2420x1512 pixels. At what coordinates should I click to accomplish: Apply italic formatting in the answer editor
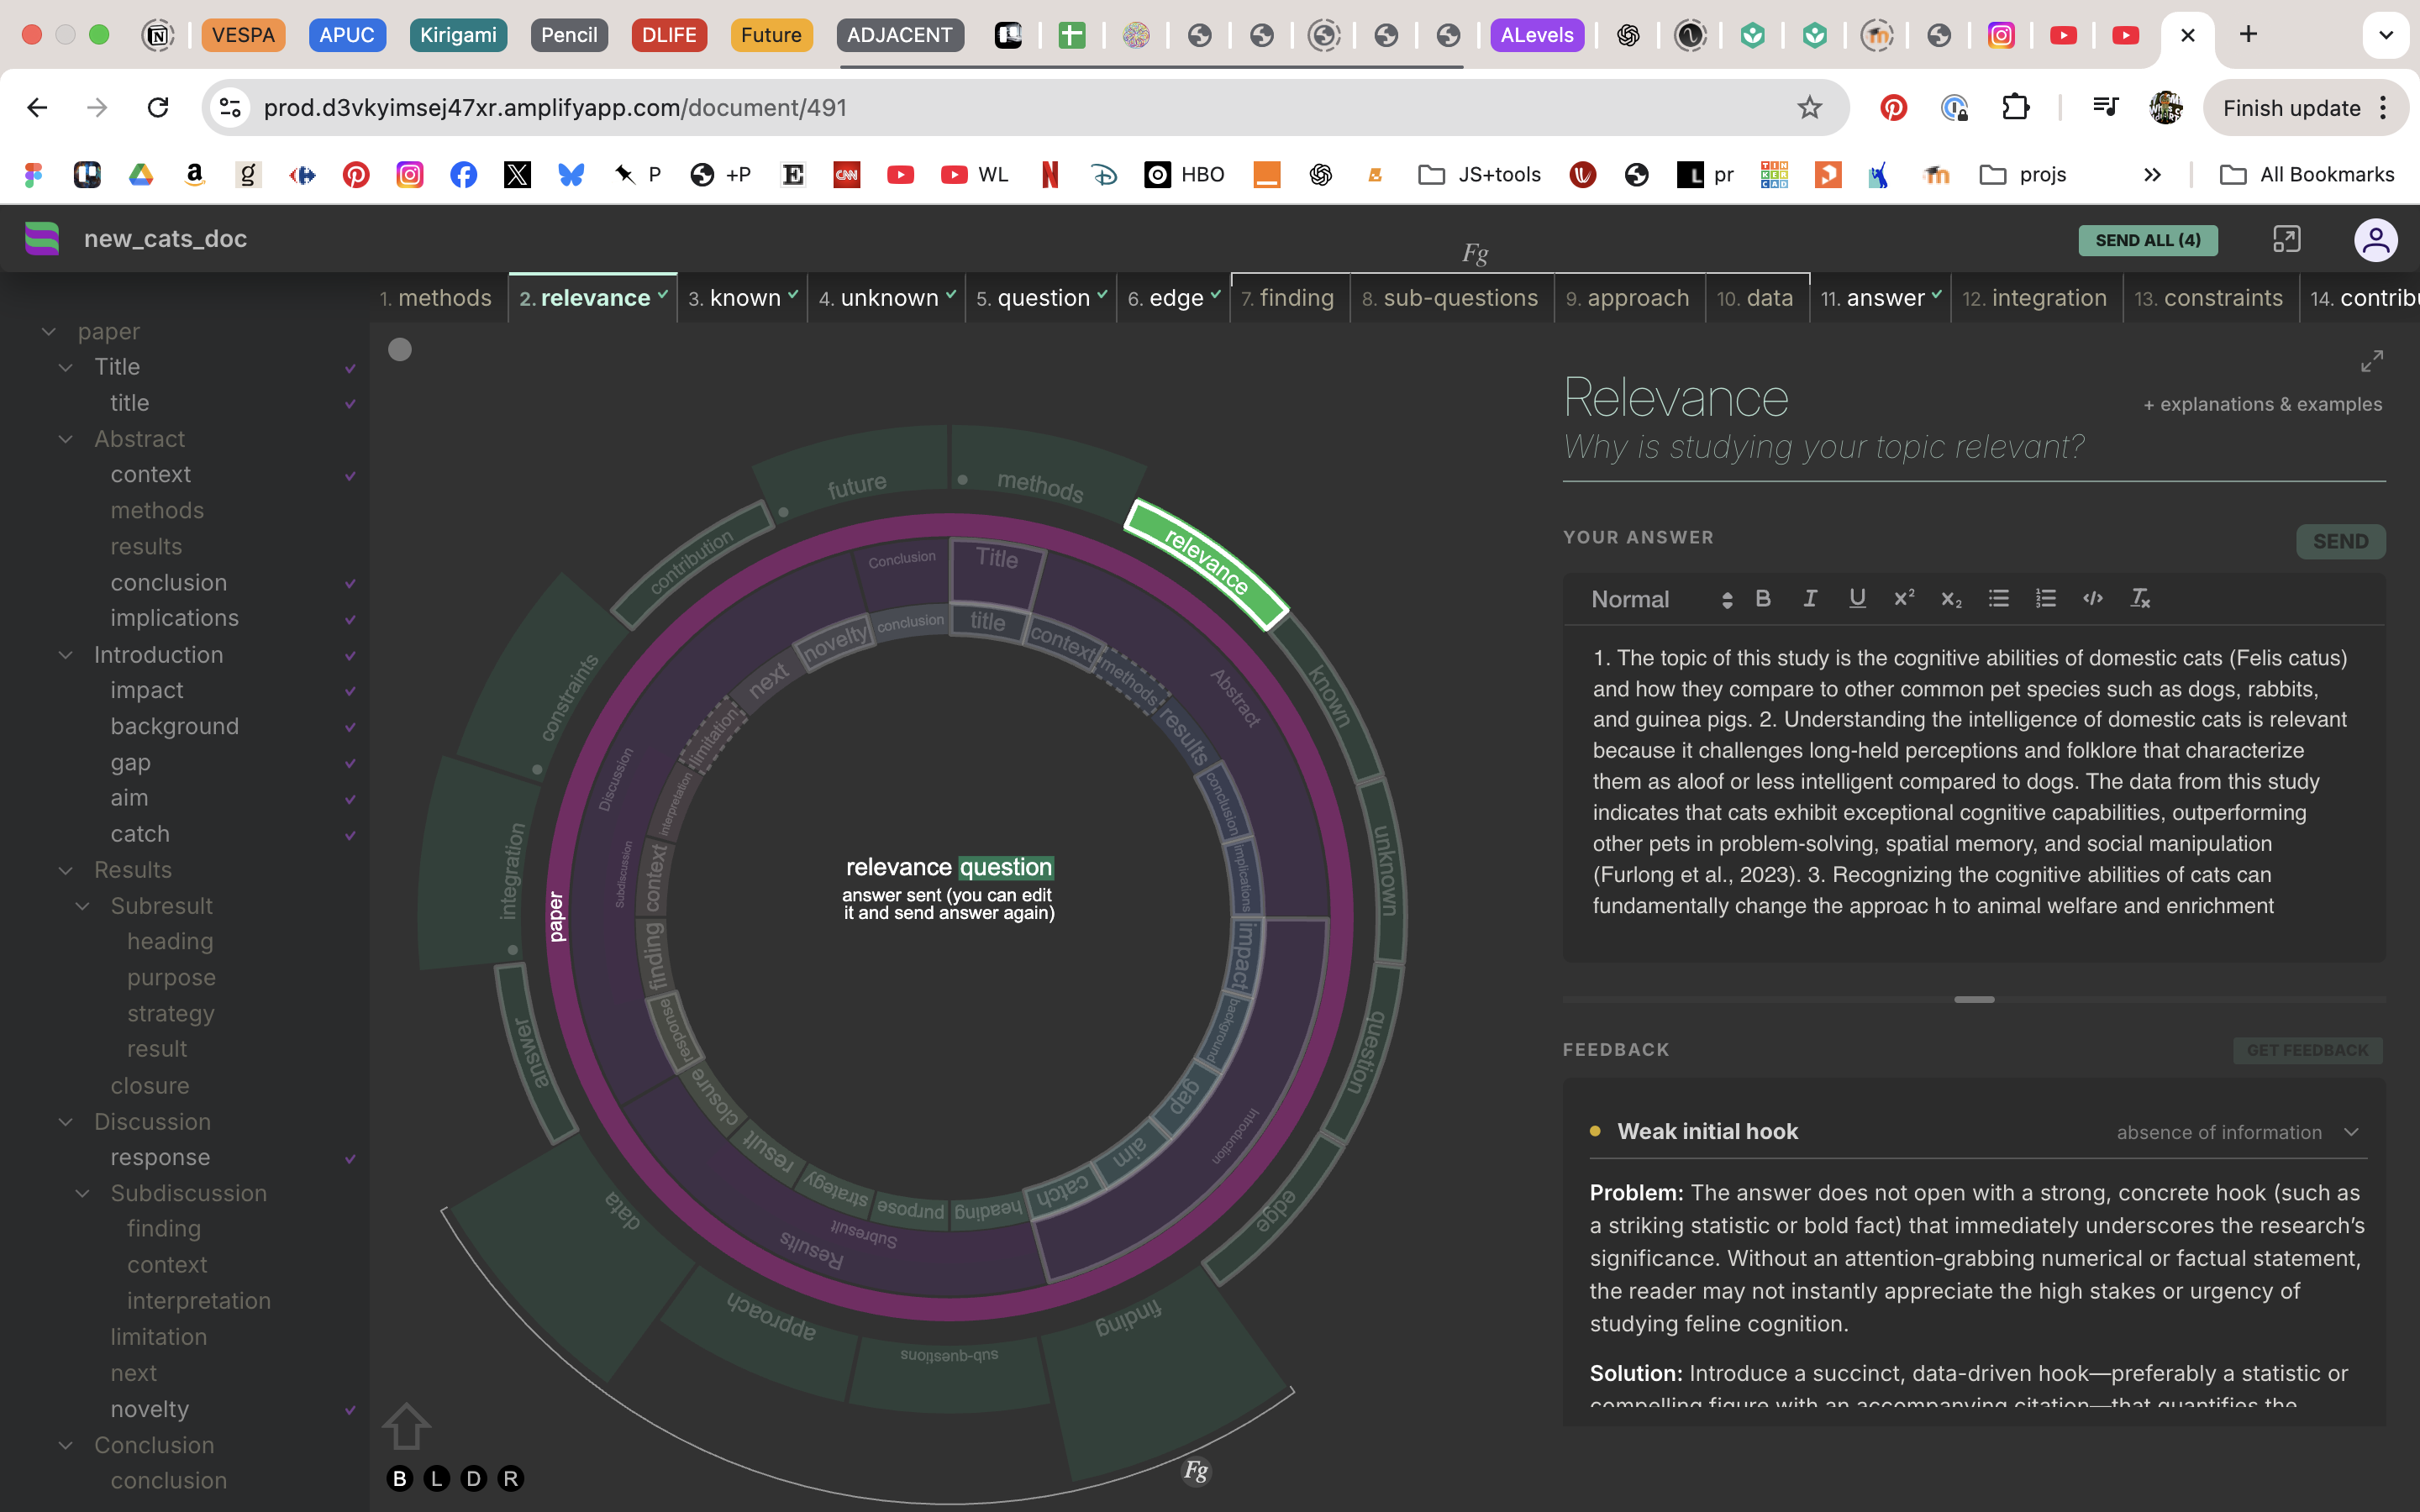pos(1810,598)
